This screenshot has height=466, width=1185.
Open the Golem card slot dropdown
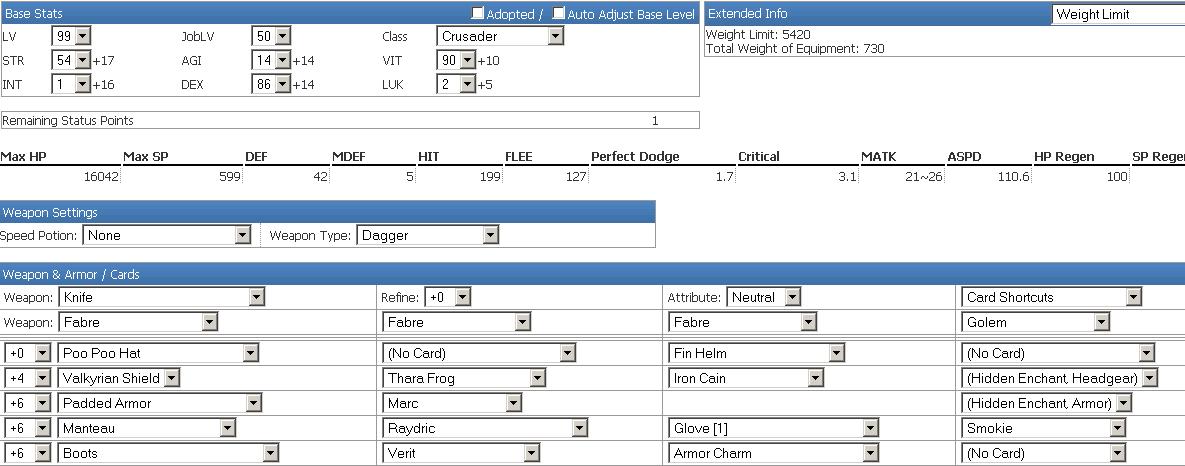[1036, 322]
